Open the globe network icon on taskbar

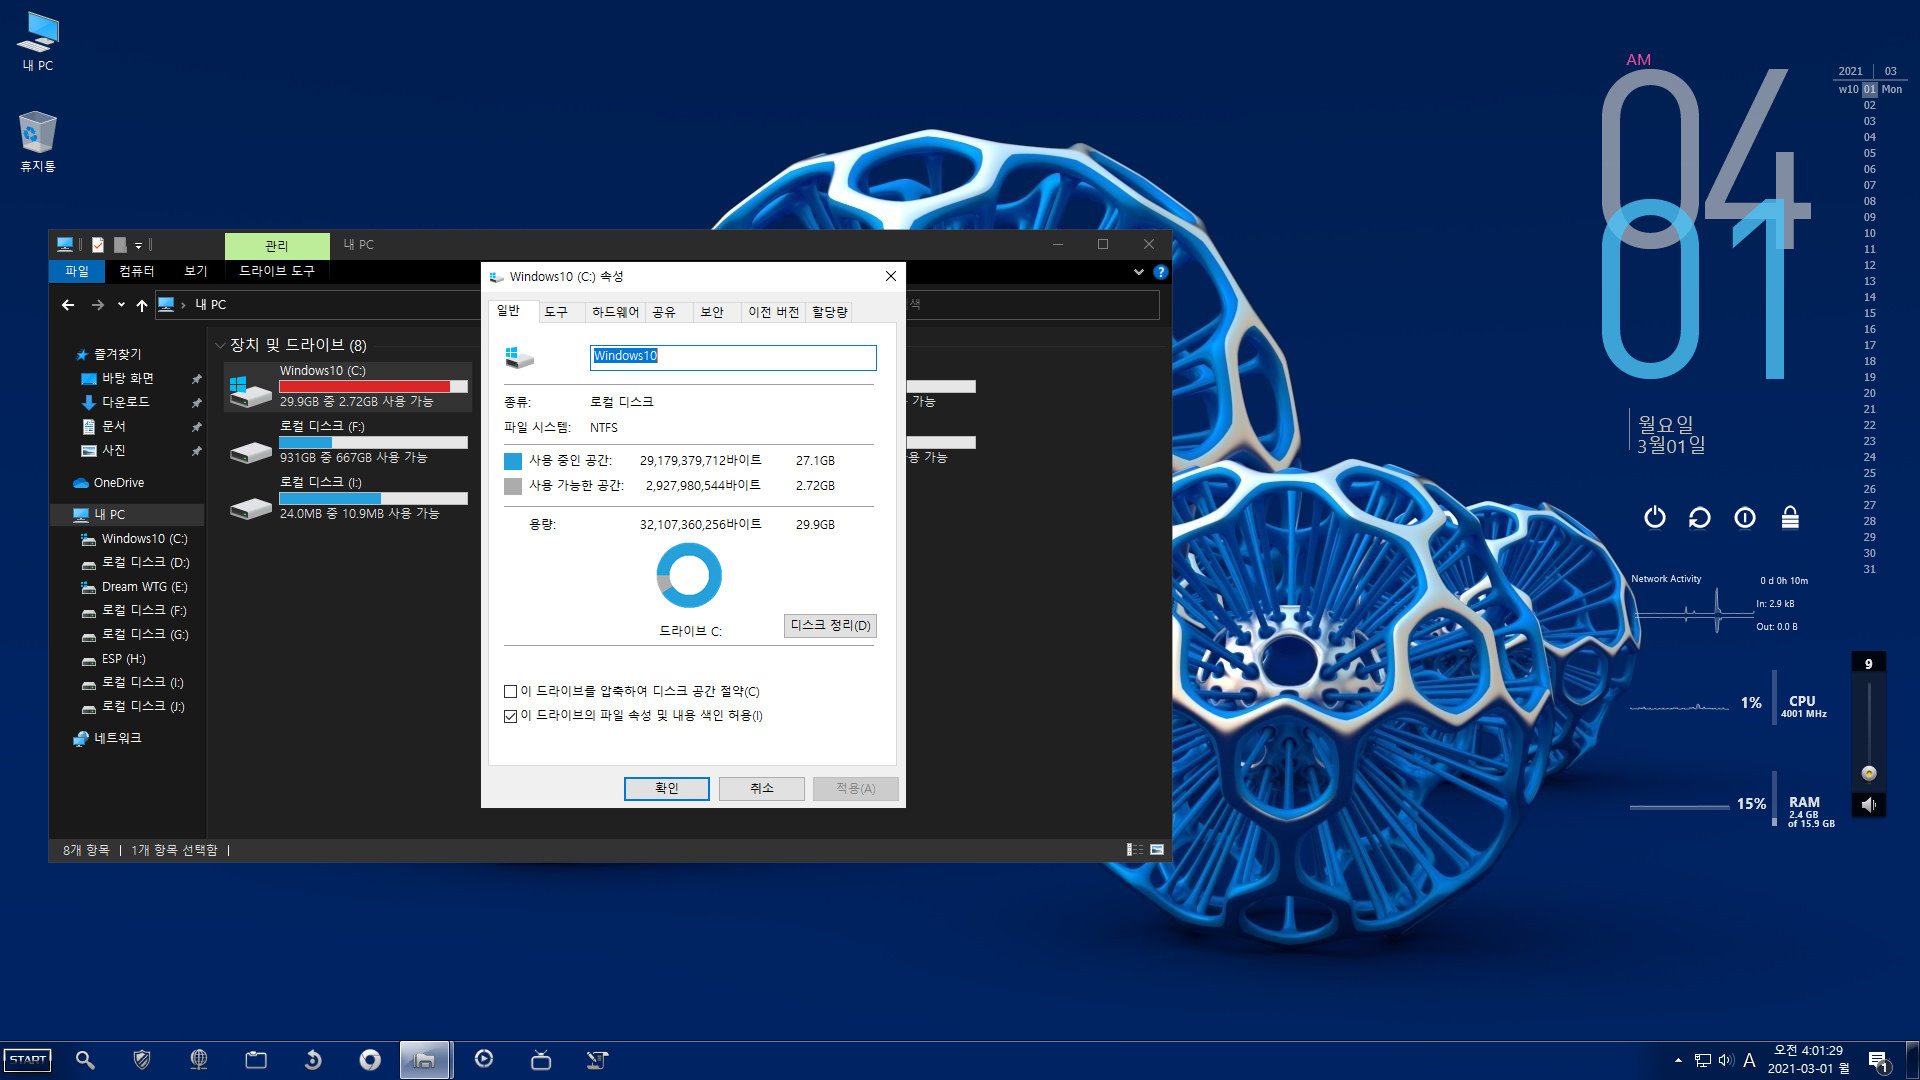(199, 1060)
